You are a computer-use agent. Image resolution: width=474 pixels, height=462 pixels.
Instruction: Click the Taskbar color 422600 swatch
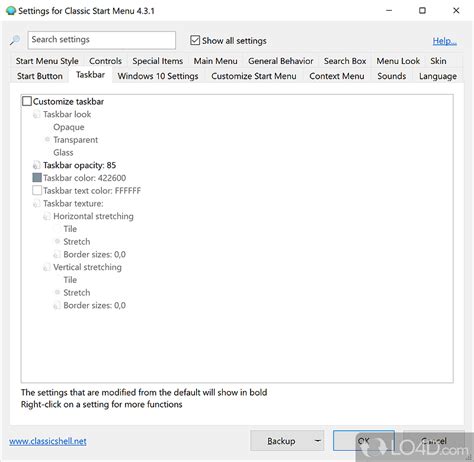[x=37, y=178]
